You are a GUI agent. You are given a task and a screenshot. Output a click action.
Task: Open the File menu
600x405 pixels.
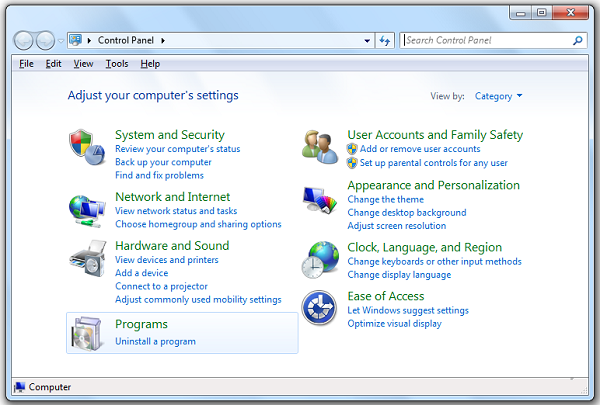[x=26, y=64]
